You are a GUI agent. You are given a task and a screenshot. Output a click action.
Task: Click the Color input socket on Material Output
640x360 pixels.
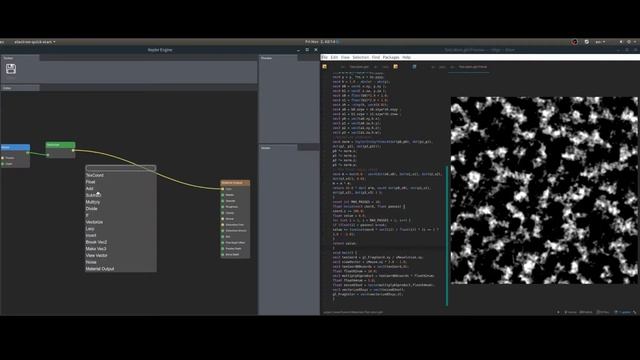pos(223,189)
